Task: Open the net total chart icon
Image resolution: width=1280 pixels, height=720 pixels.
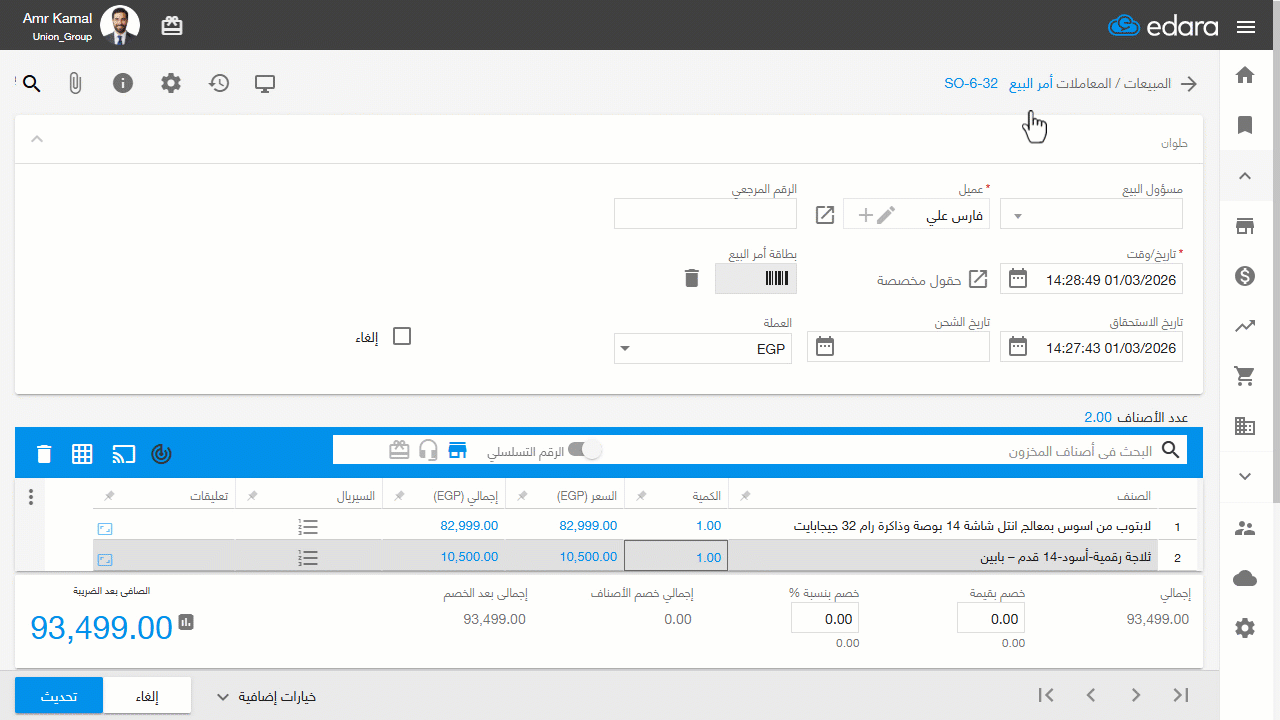Action: pyautogui.click(x=186, y=622)
